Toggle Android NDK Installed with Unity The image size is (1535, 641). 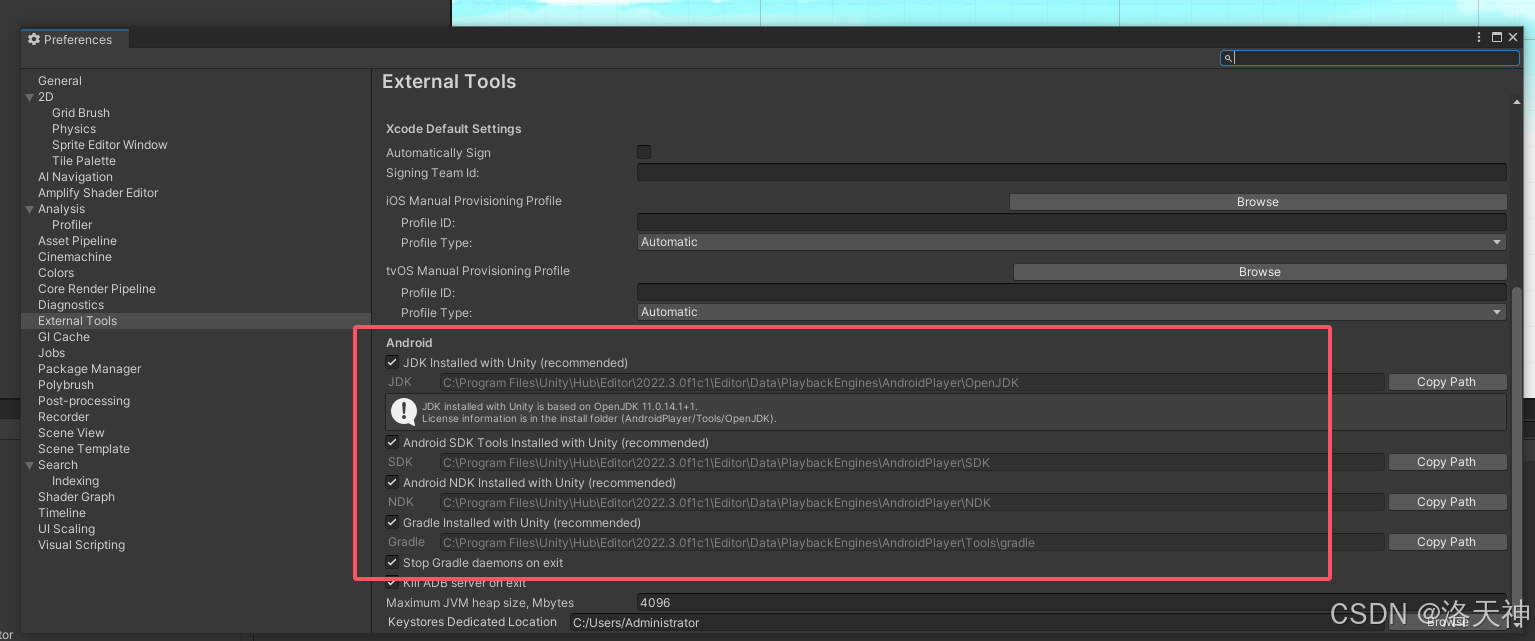click(392, 482)
